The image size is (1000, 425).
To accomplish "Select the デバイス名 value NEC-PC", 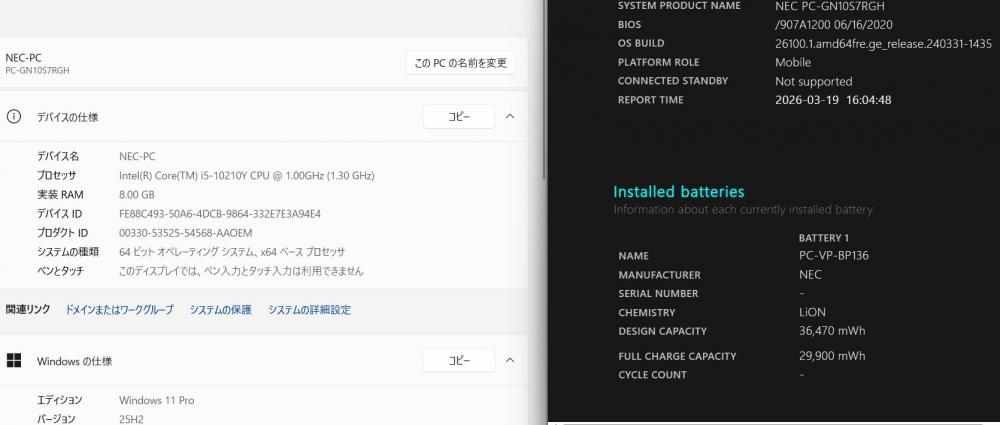I will [137, 156].
